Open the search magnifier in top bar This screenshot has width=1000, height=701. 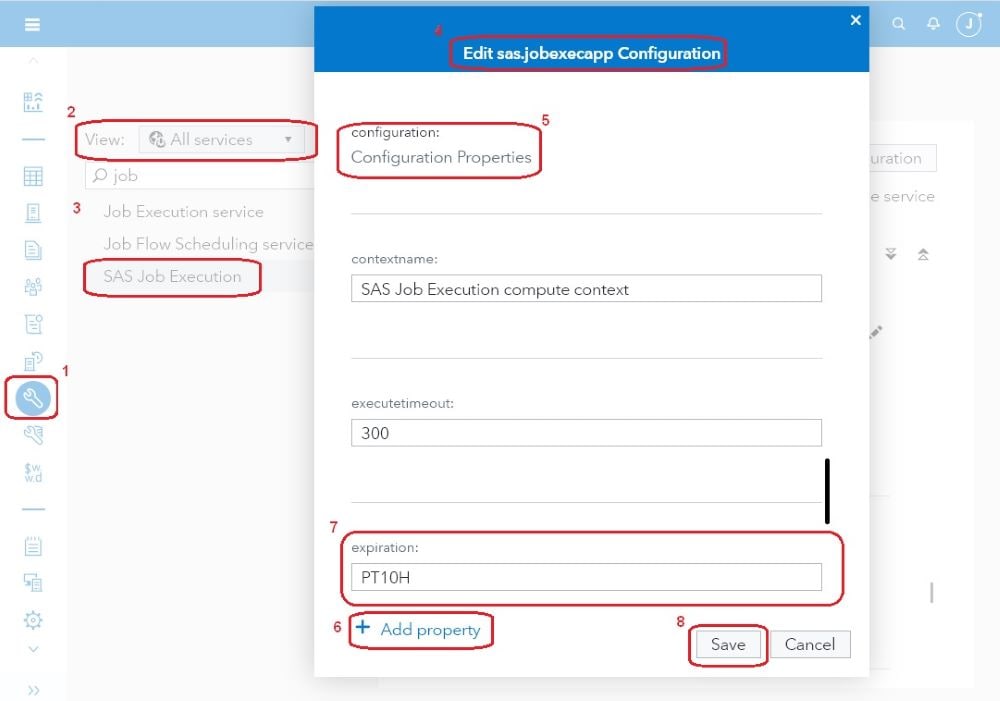pos(898,24)
